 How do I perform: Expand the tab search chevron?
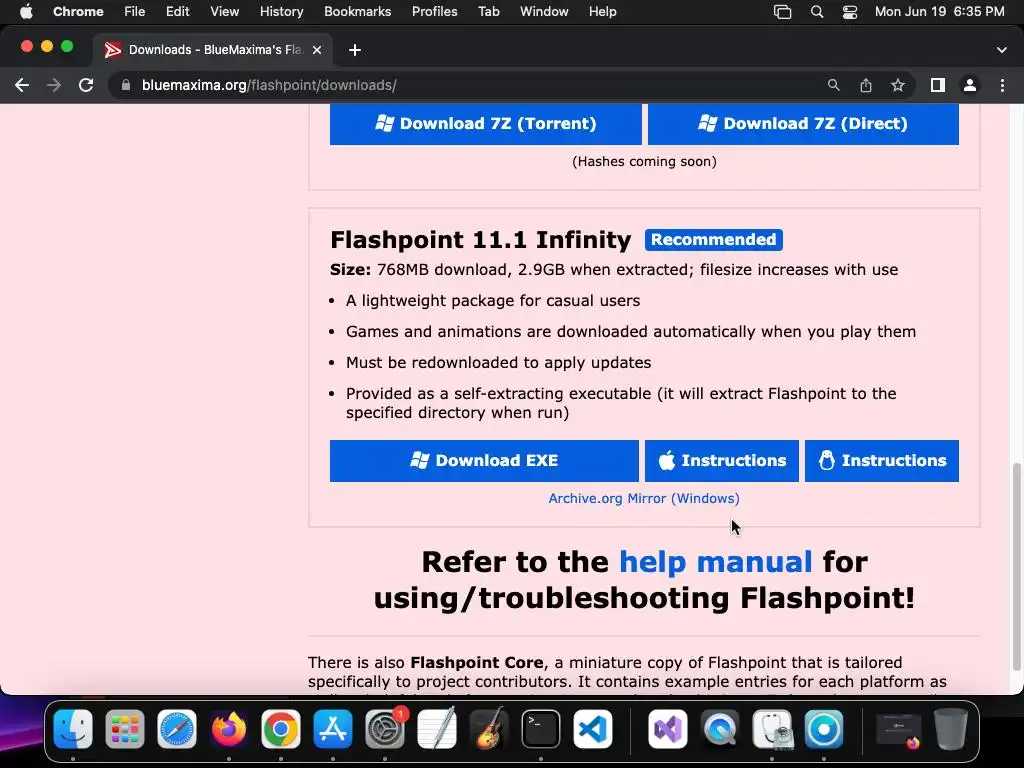pos(1002,50)
